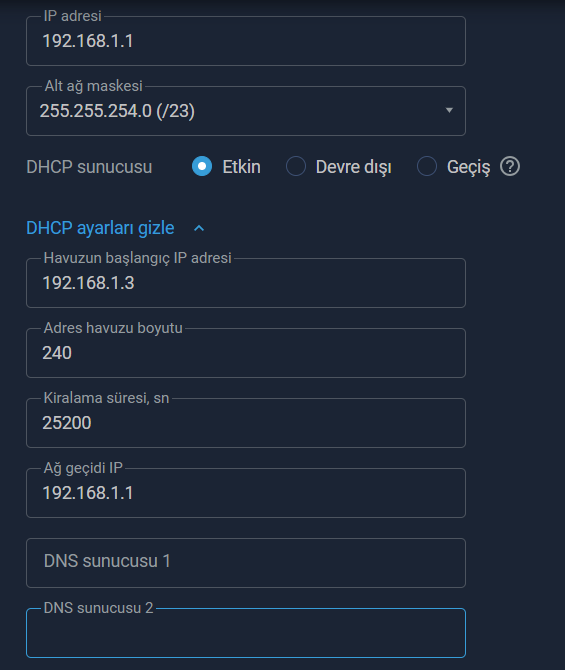The height and width of the screenshot is (670, 565).
Task: Select the Etkin DHCP radio button
Action: click(202, 166)
